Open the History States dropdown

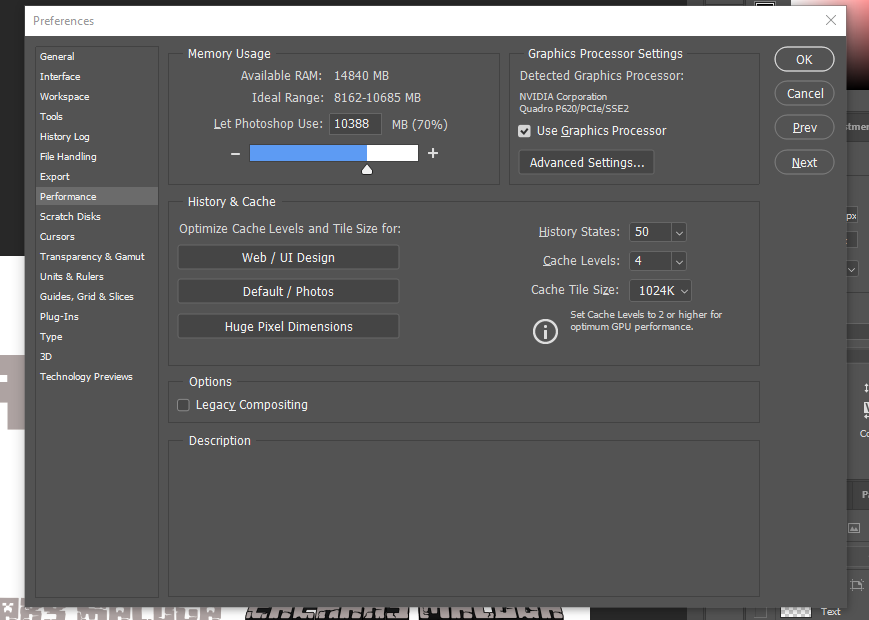676,231
